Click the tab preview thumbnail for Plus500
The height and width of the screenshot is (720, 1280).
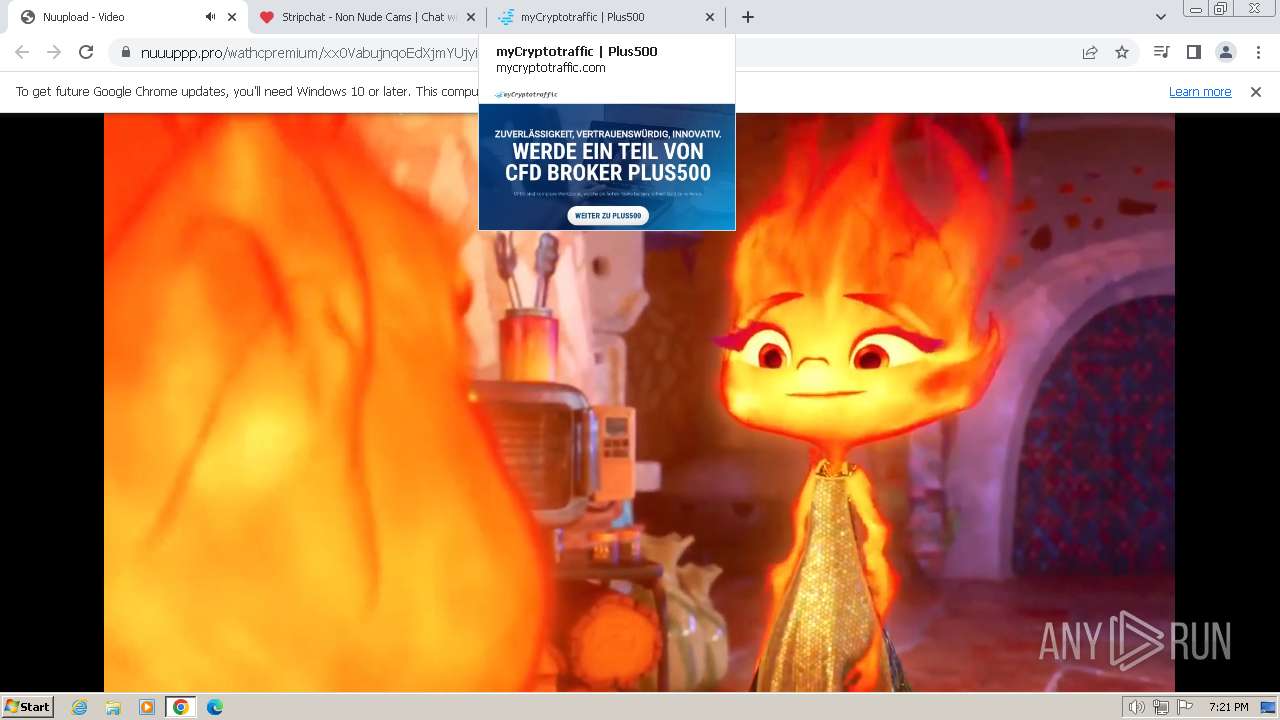(607, 158)
